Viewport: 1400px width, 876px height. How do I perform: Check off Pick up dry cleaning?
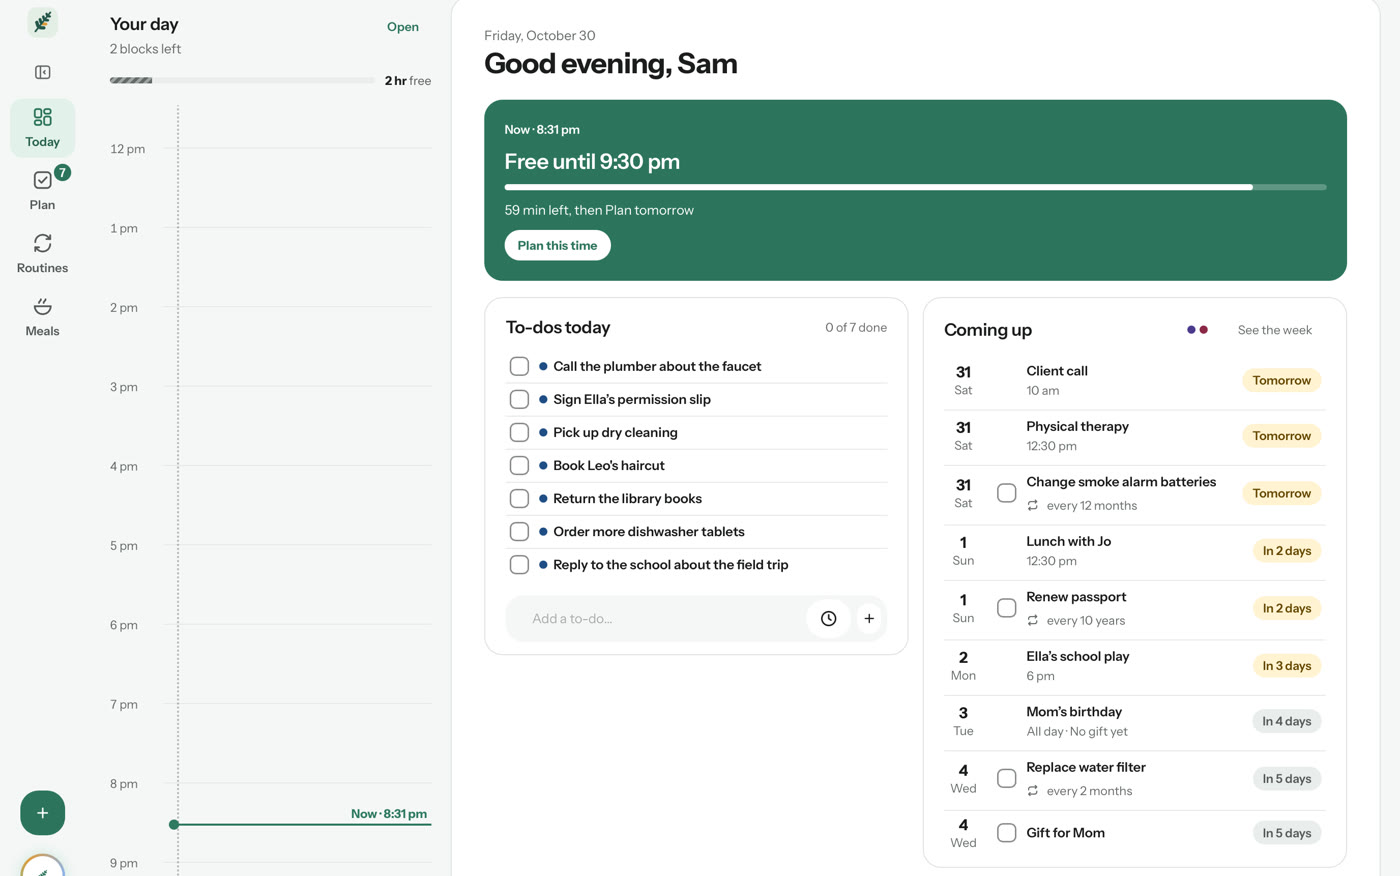519,432
